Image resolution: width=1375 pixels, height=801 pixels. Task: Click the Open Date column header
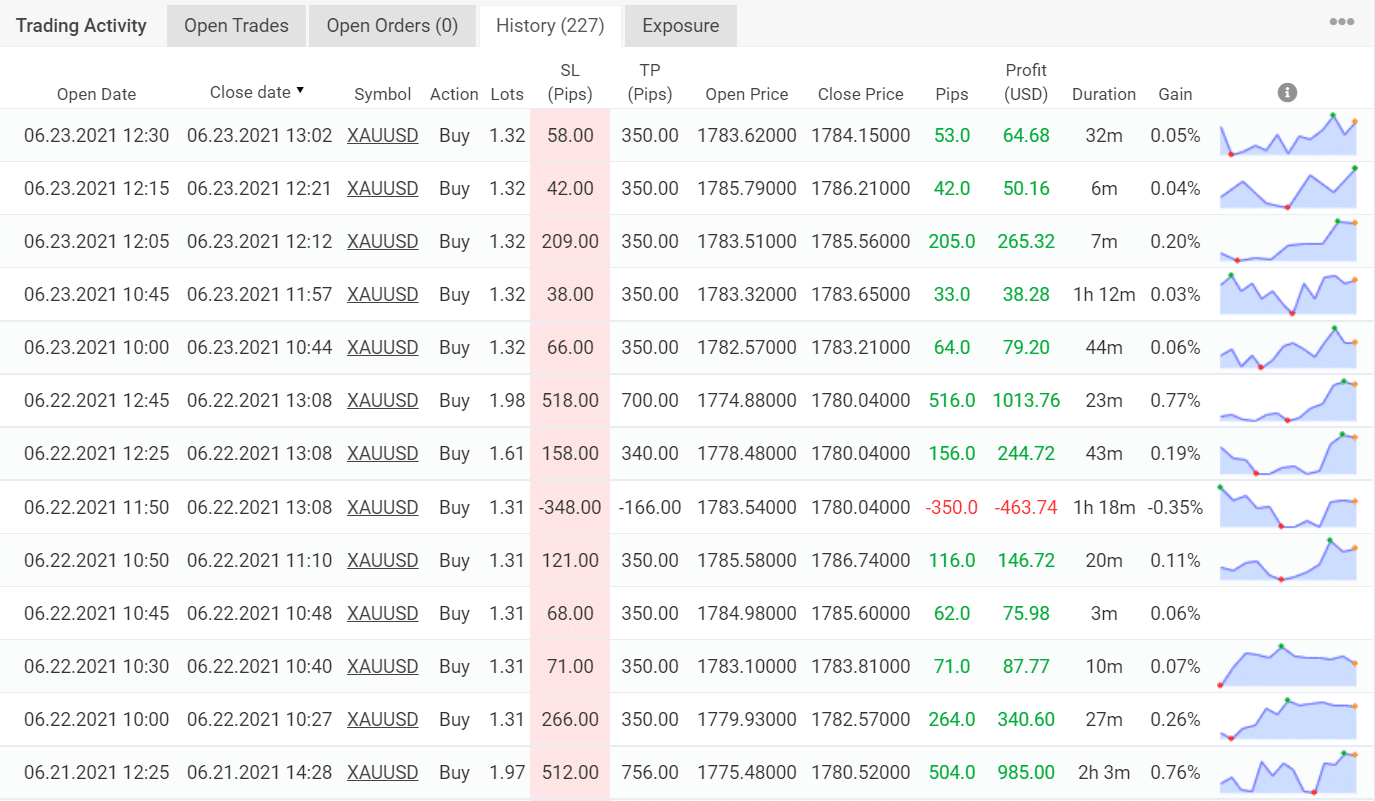pos(96,93)
